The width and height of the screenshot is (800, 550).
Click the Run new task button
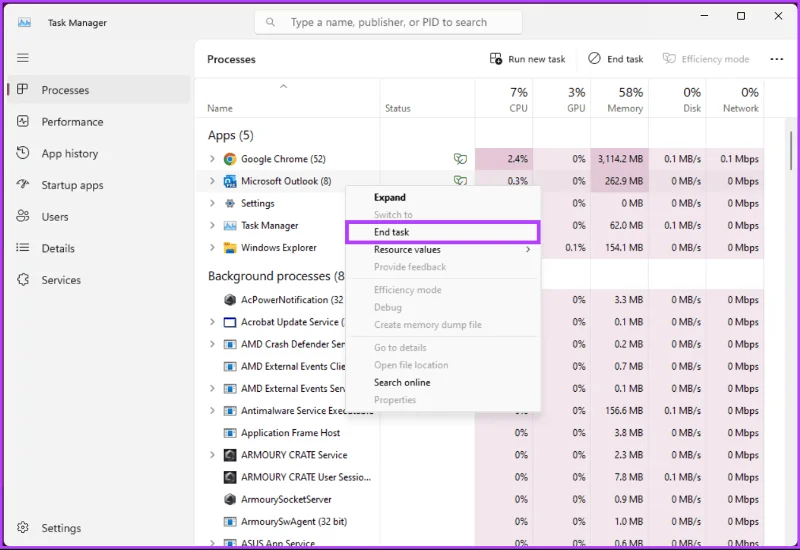point(527,59)
